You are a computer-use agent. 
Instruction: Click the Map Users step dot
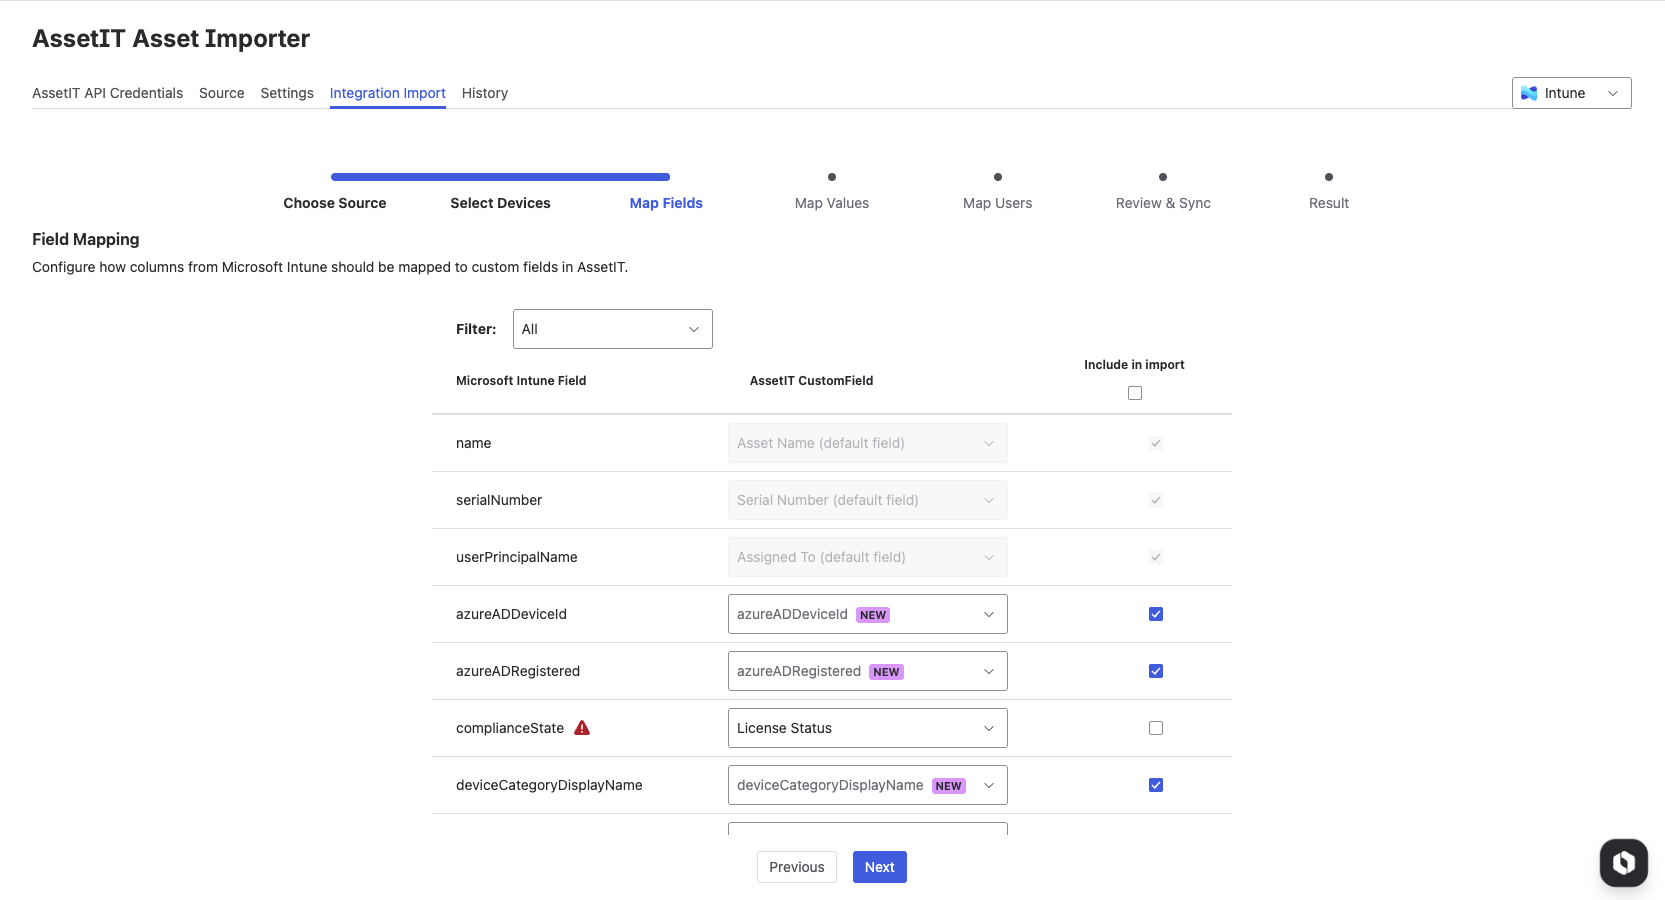998,177
